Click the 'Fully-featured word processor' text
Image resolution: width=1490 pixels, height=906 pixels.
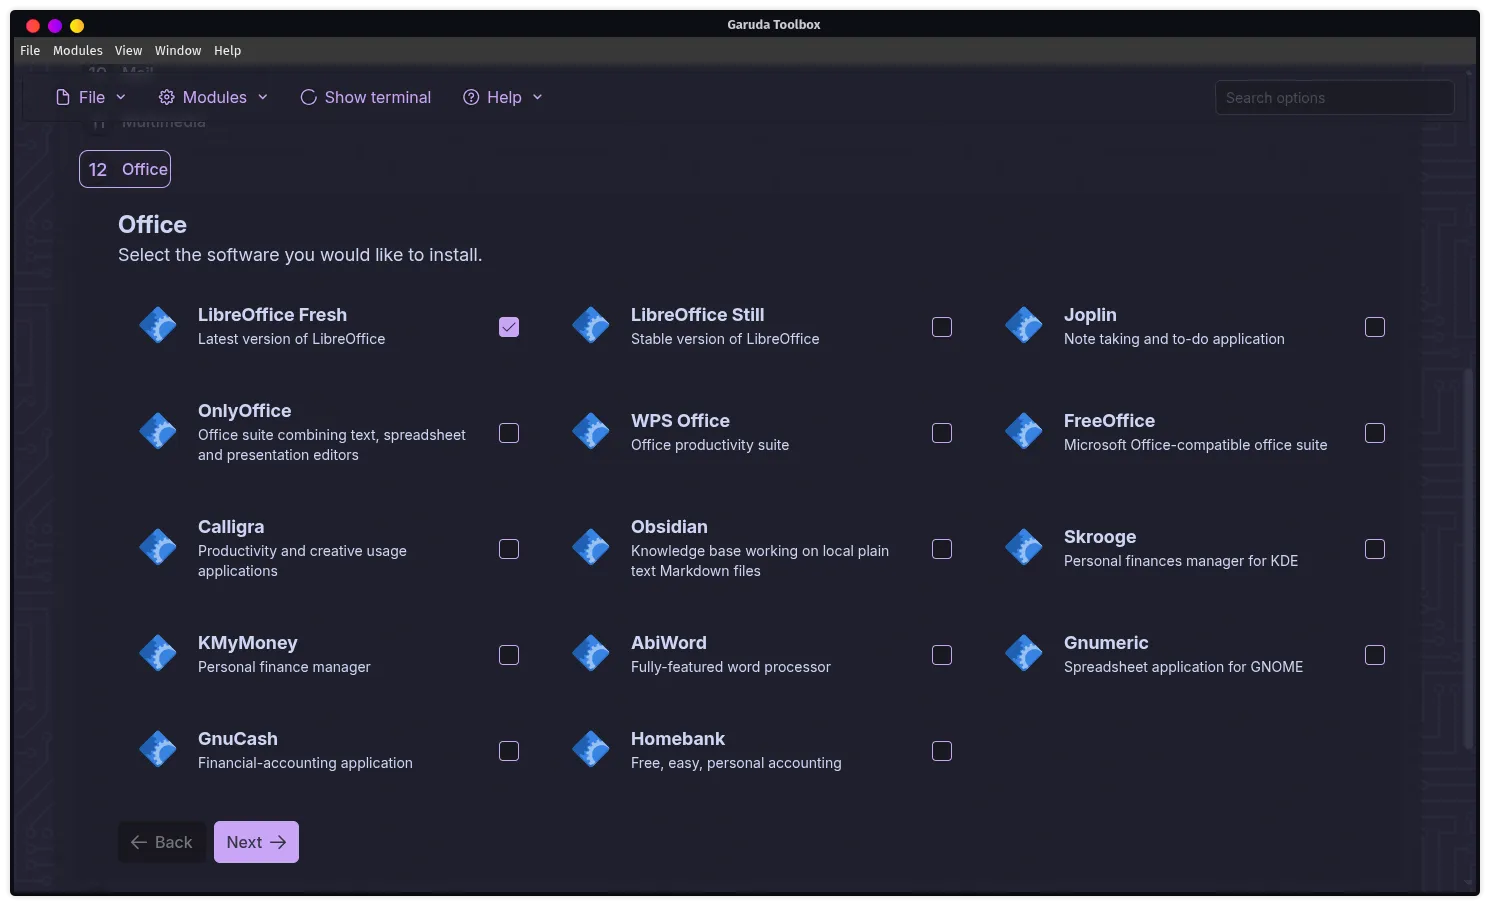pyautogui.click(x=731, y=667)
